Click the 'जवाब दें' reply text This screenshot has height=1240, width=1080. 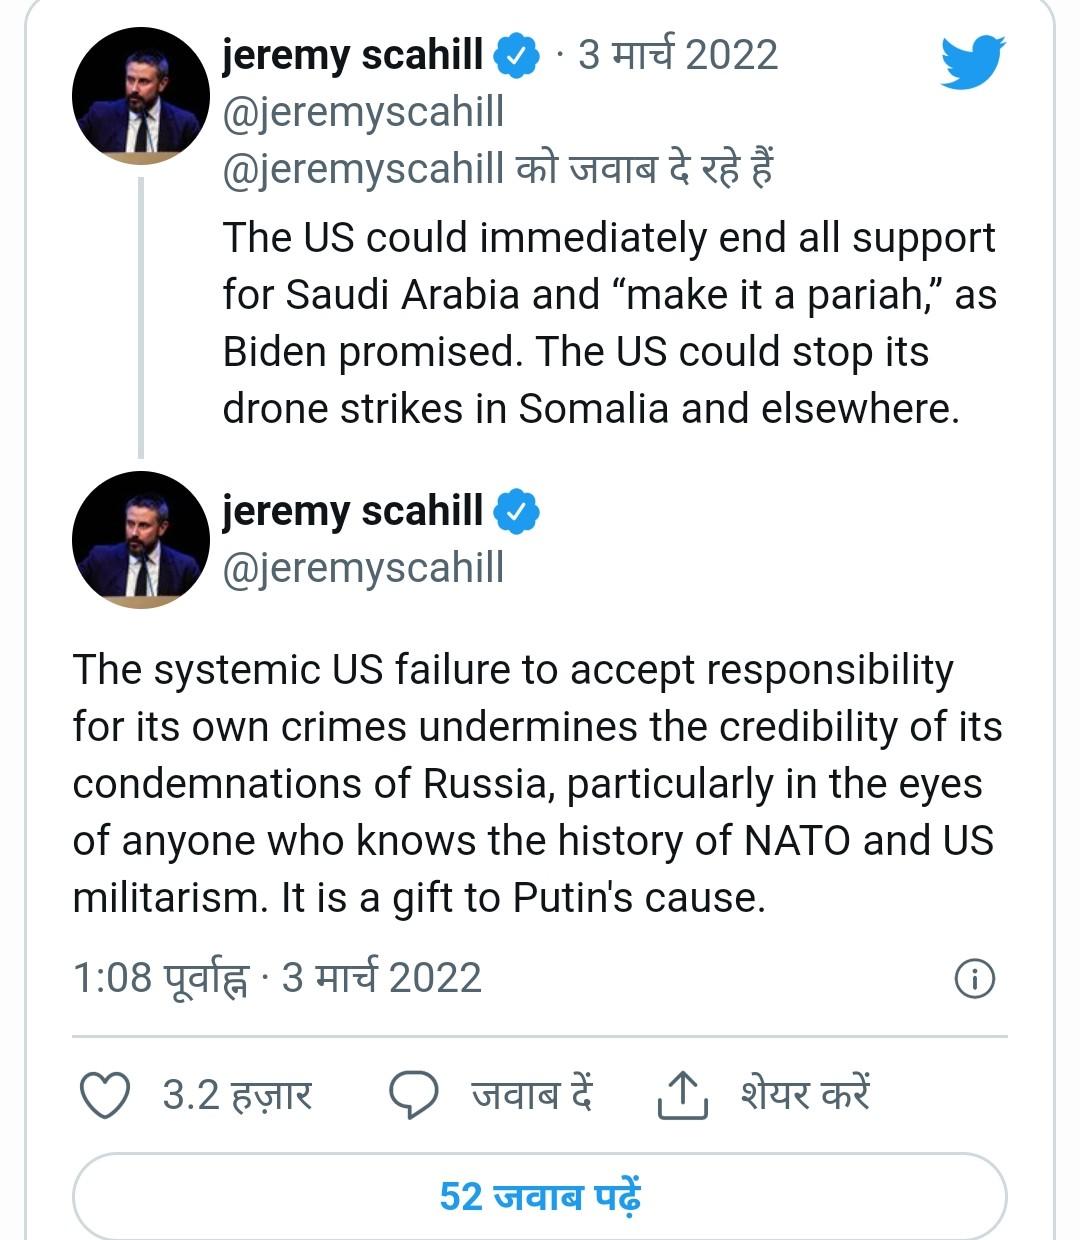(532, 1095)
